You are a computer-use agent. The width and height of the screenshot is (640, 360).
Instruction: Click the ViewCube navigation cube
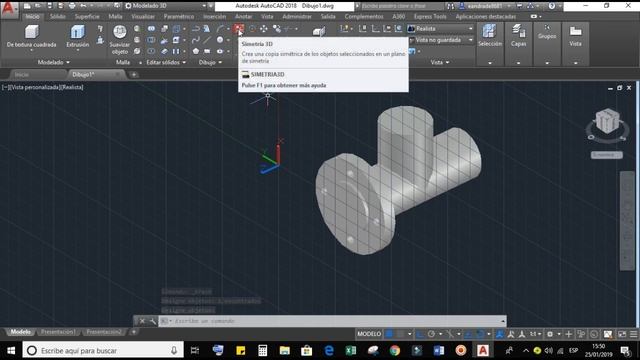pyautogui.click(x=607, y=121)
